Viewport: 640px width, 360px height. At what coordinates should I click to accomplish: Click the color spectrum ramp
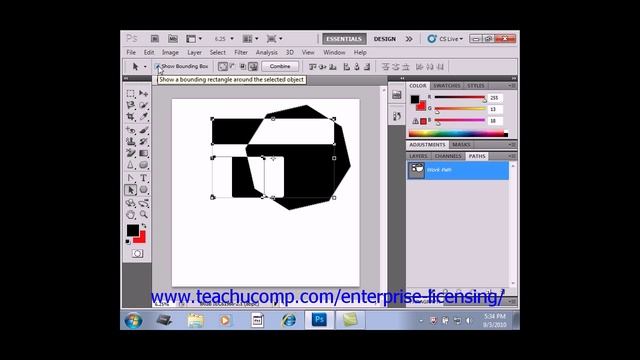[x=458, y=133]
